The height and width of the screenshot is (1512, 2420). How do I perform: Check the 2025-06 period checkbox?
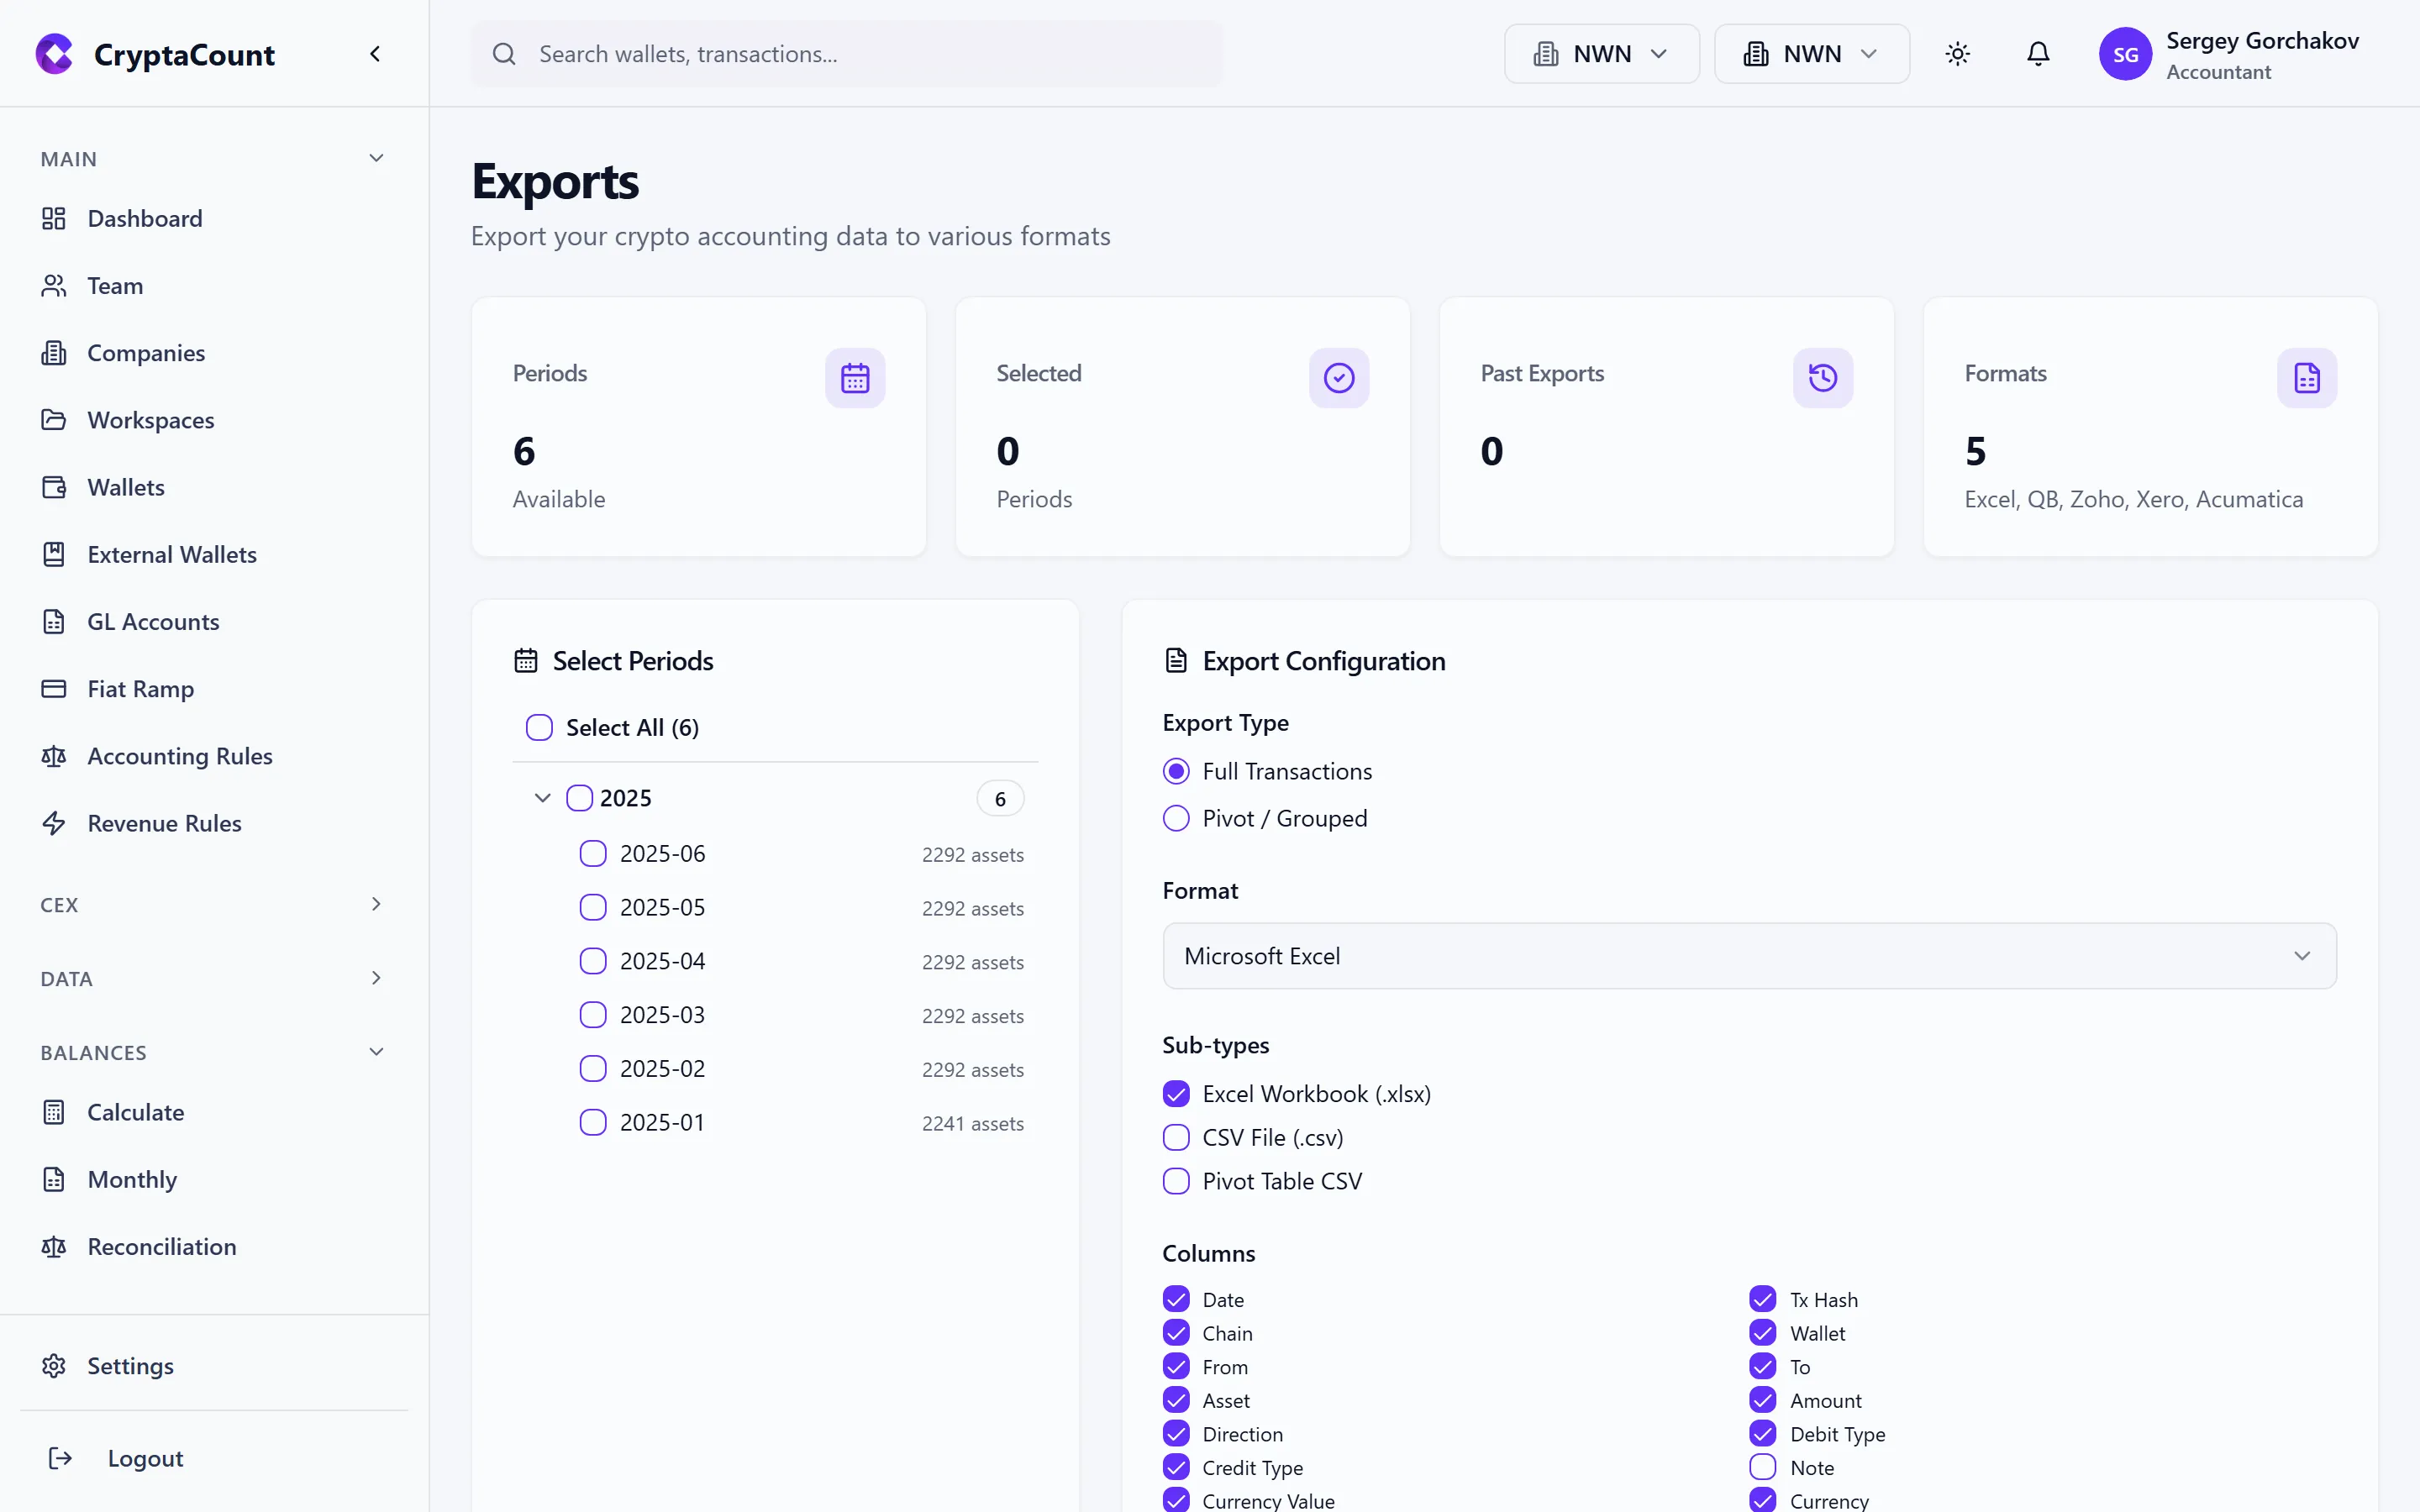pyautogui.click(x=592, y=853)
